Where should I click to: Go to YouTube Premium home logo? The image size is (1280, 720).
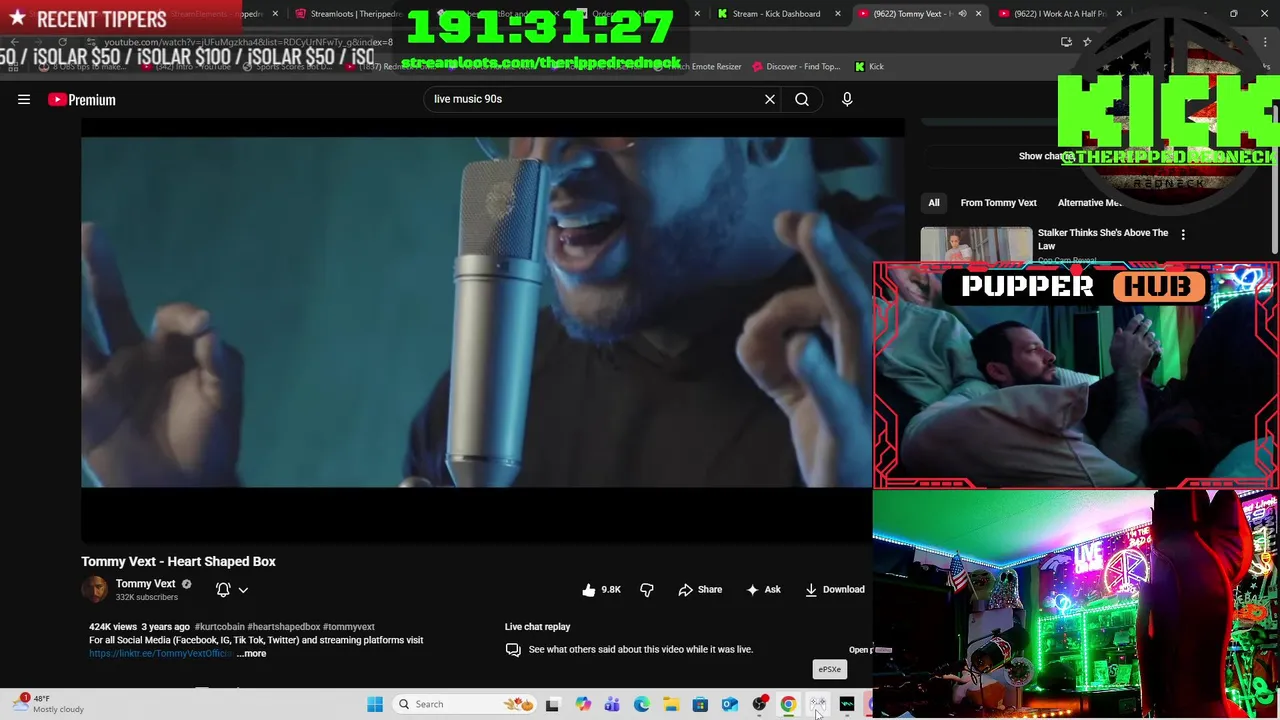point(82,99)
